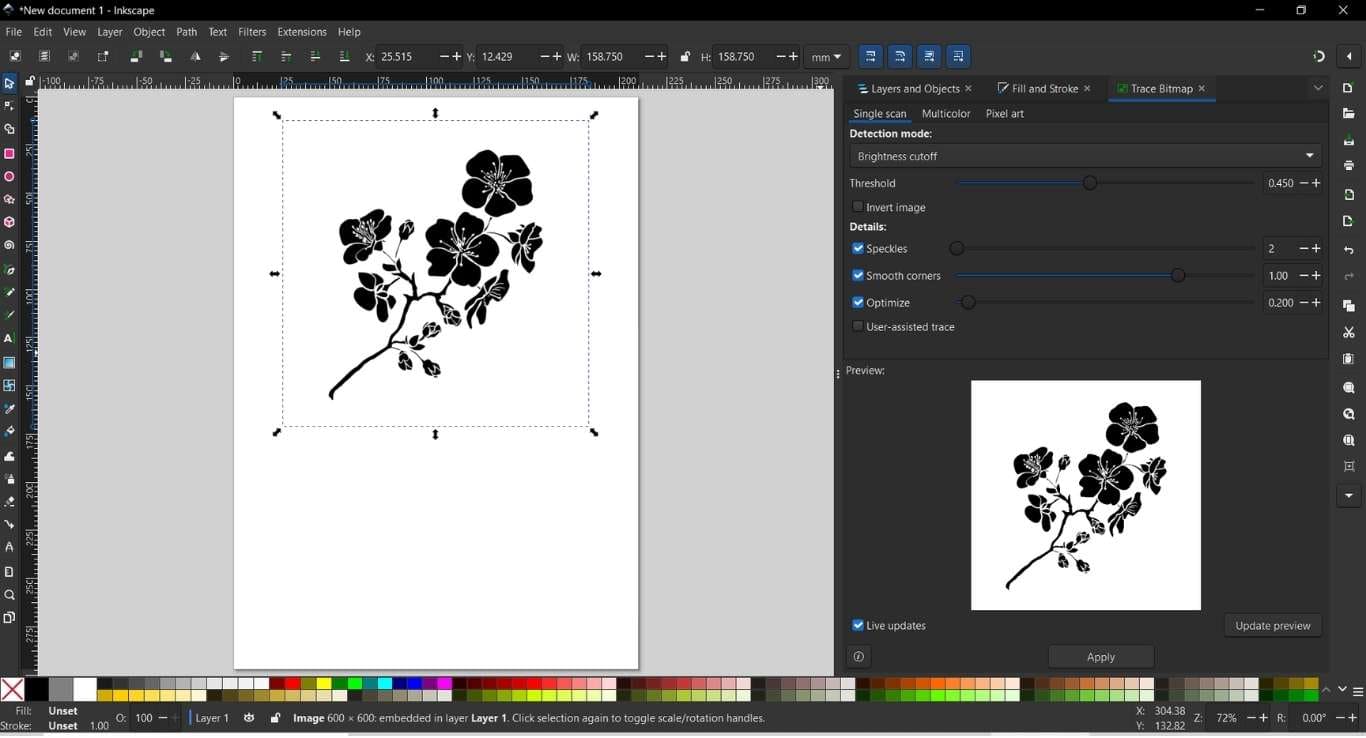This screenshot has width=1366, height=738.
Task: Open the mm units dropdown
Action: [x=826, y=57]
